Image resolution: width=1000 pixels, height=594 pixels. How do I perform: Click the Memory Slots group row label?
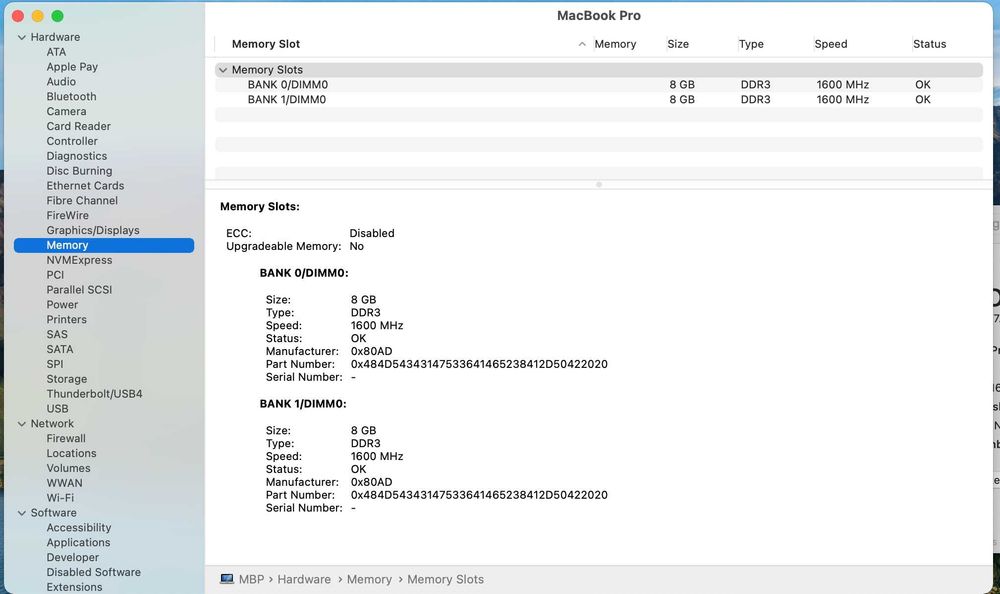pyautogui.click(x=267, y=70)
